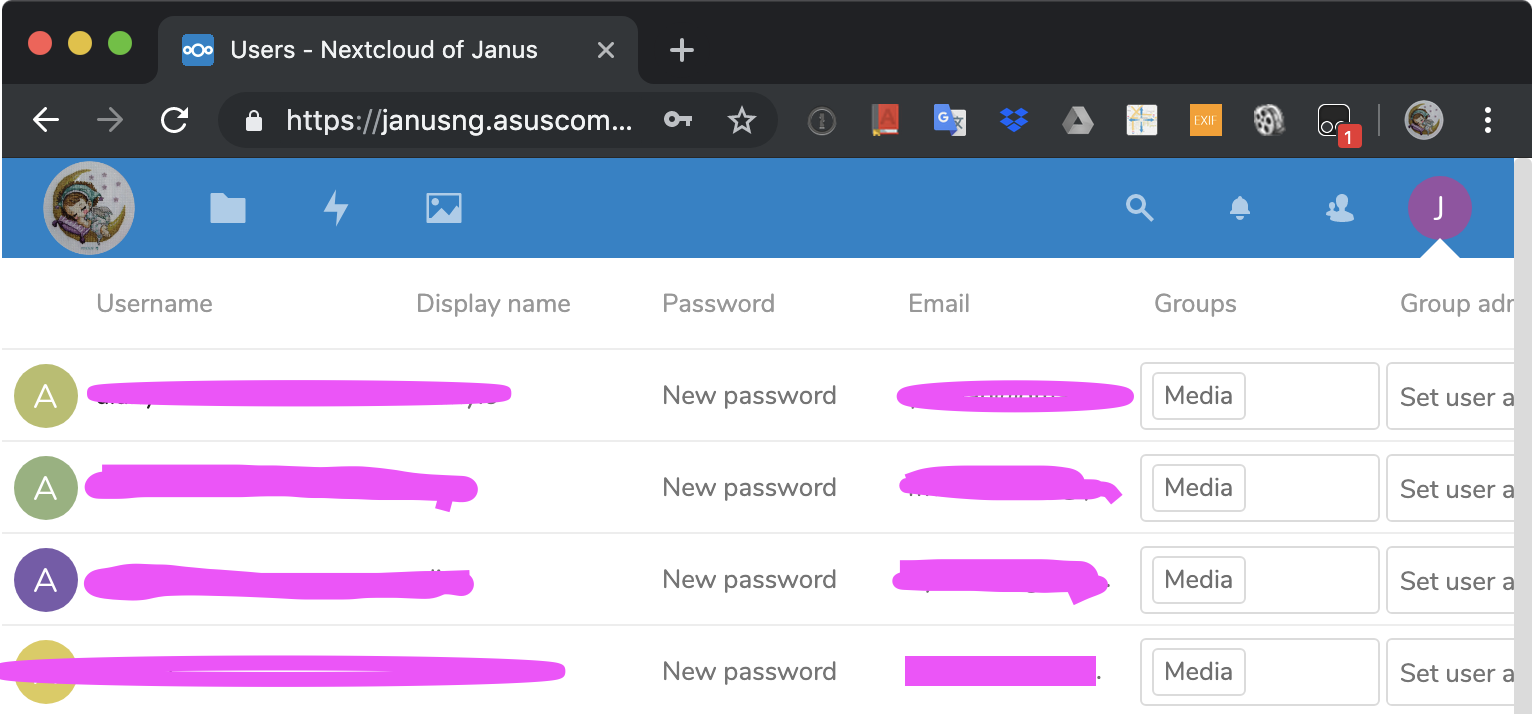Screen dimensions: 1532x714
Task: Click New password in the first row
Action: click(x=749, y=396)
